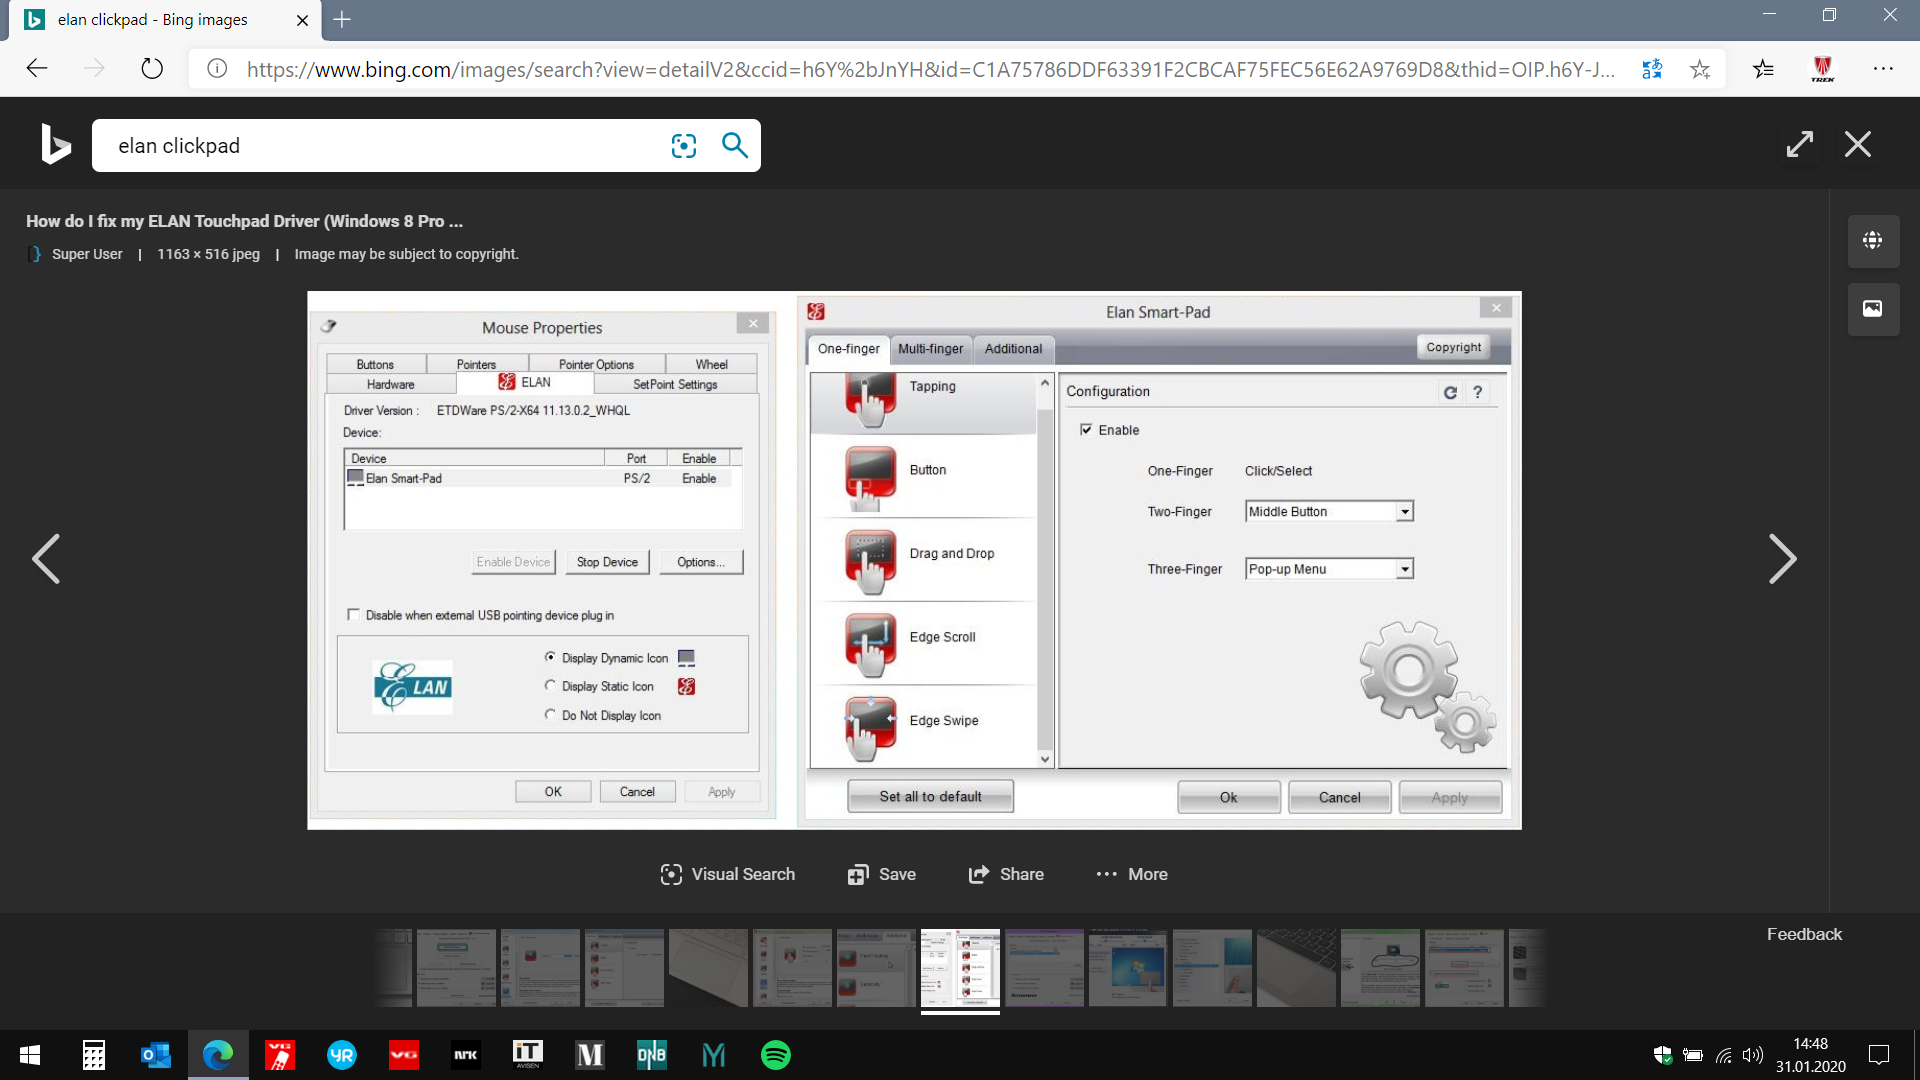The width and height of the screenshot is (1920, 1080).
Task: Select the Hardware tab in pictured Mouse Properties
Action: (391, 385)
